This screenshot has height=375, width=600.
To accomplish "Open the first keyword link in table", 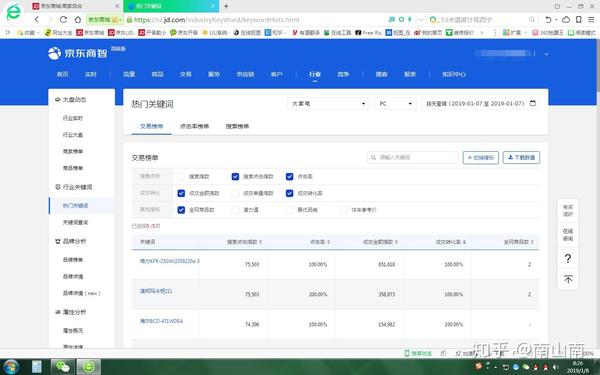I will (x=170, y=261).
